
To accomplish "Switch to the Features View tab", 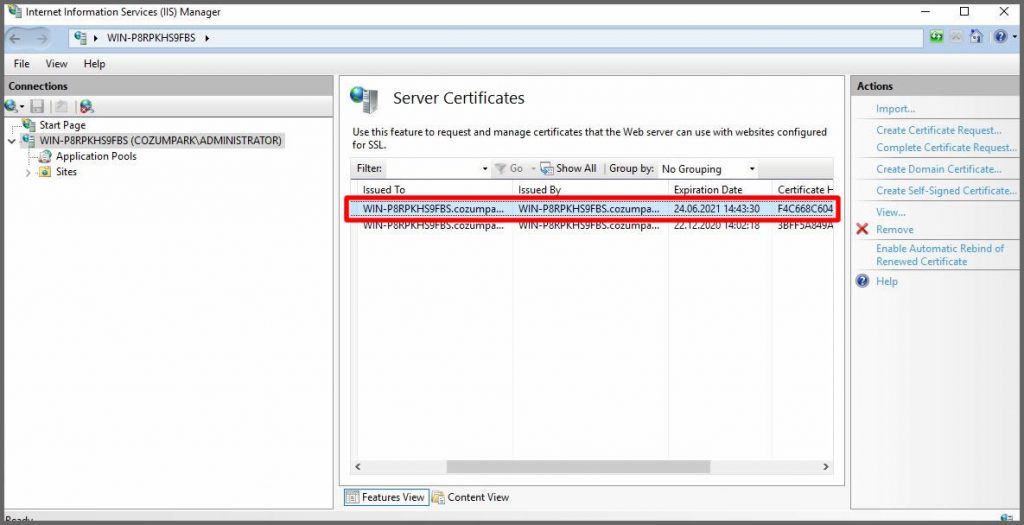I will point(386,497).
